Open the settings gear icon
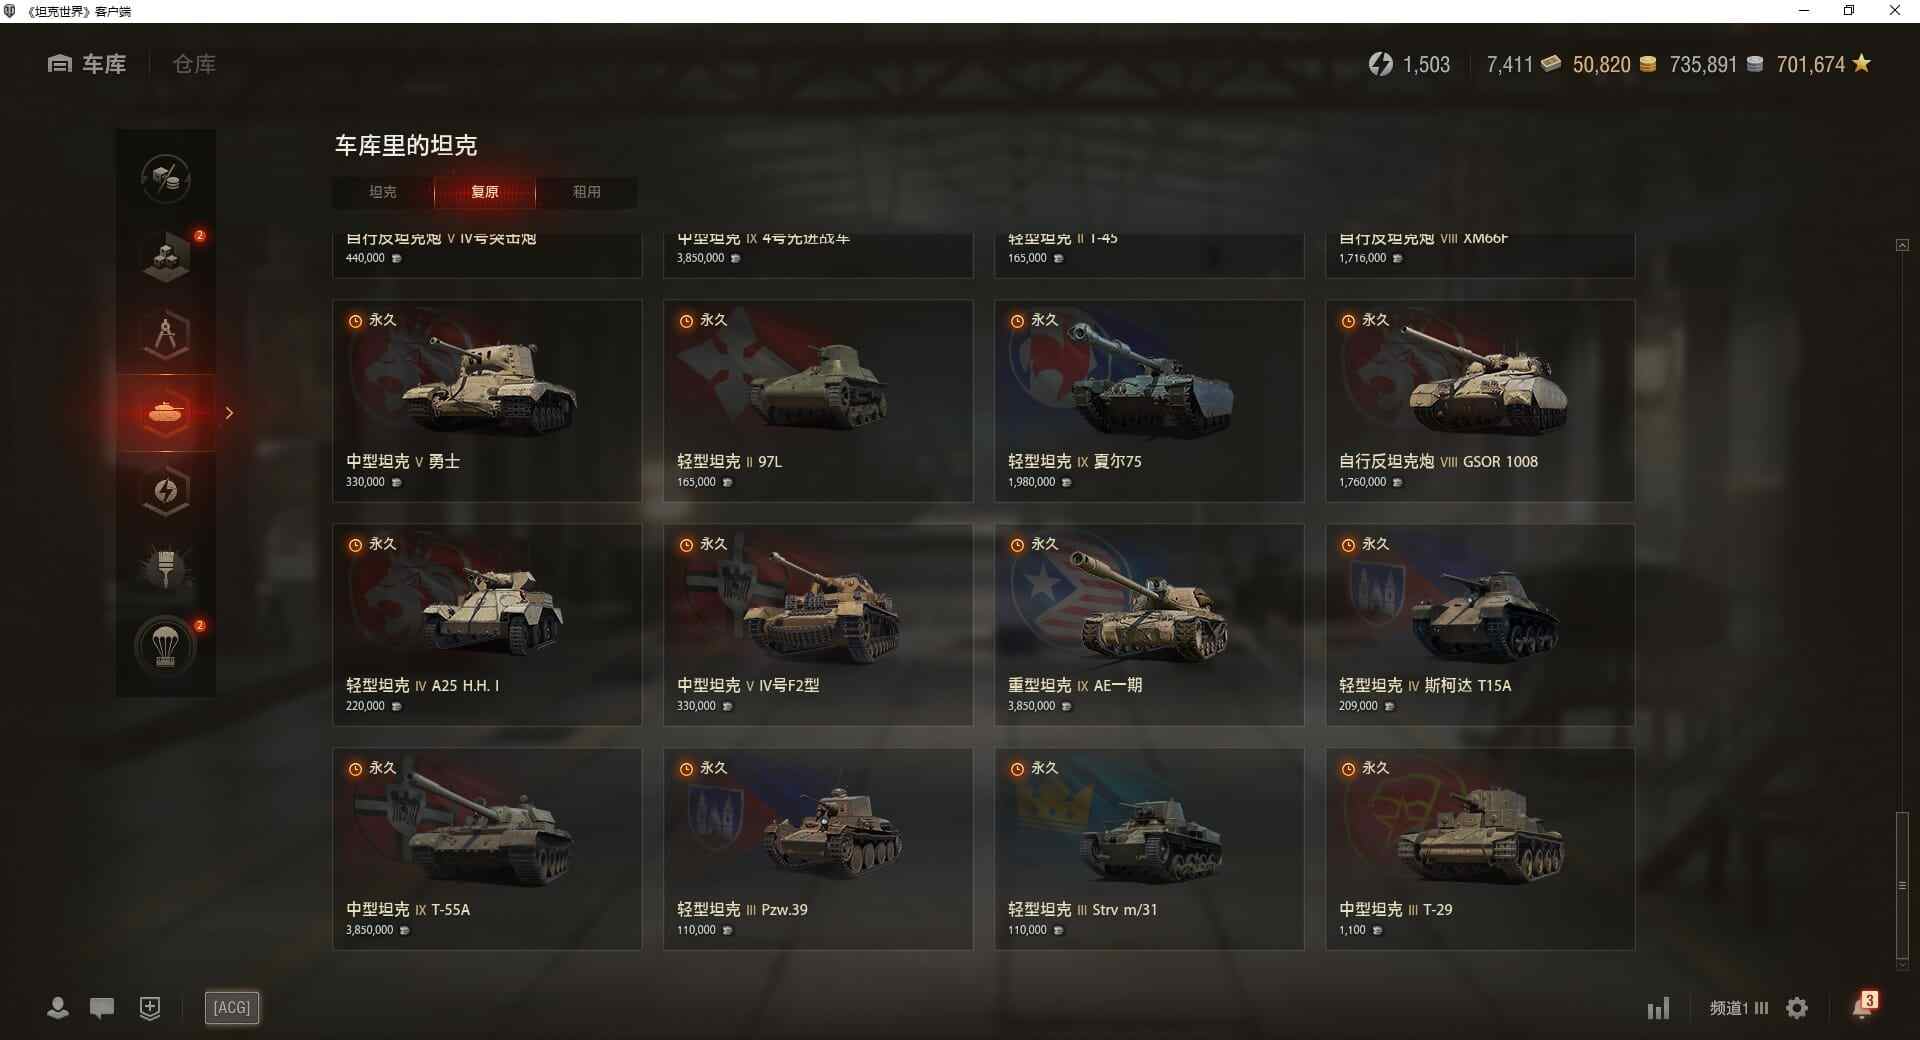 [1797, 1008]
